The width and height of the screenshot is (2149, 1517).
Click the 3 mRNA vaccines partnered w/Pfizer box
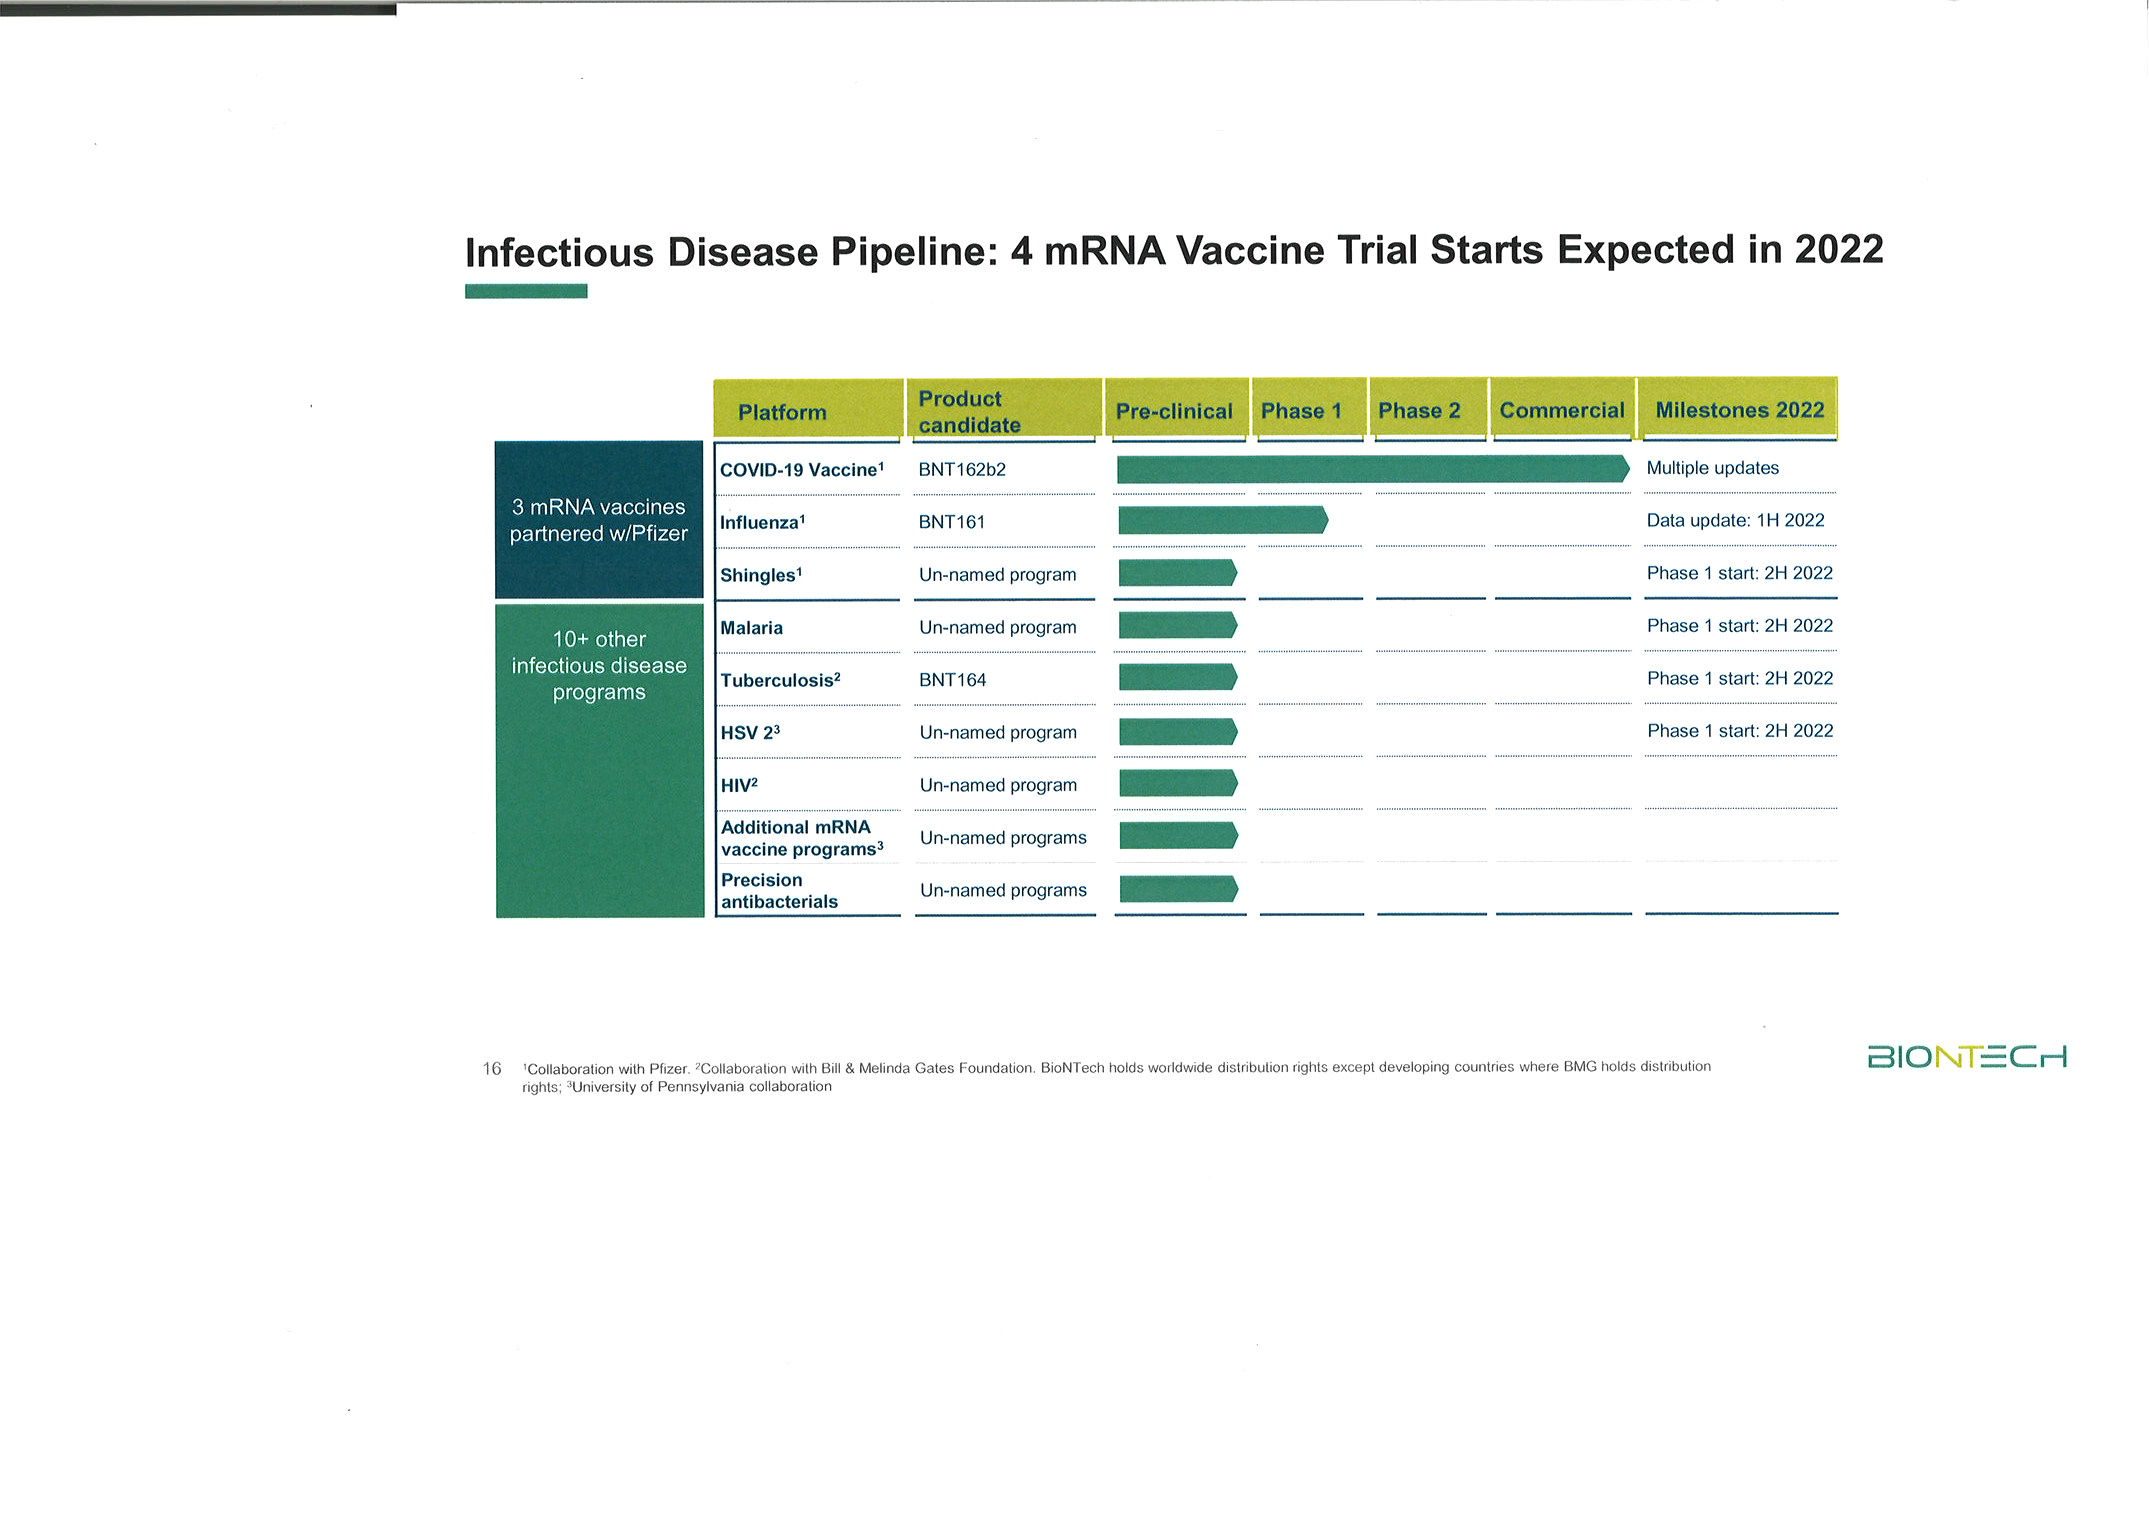[599, 521]
